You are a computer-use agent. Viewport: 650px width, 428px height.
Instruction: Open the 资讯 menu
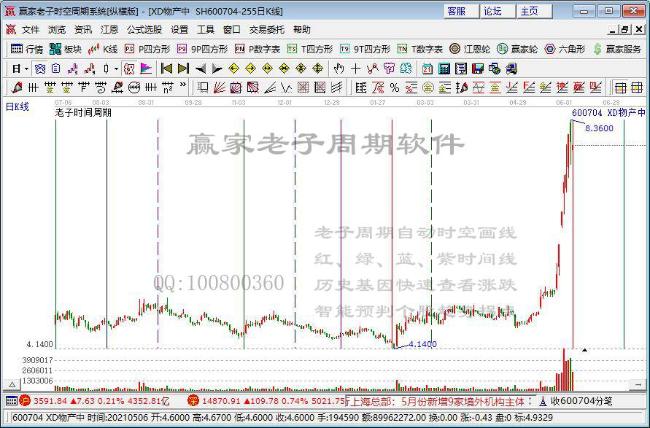pyautogui.click(x=82, y=30)
